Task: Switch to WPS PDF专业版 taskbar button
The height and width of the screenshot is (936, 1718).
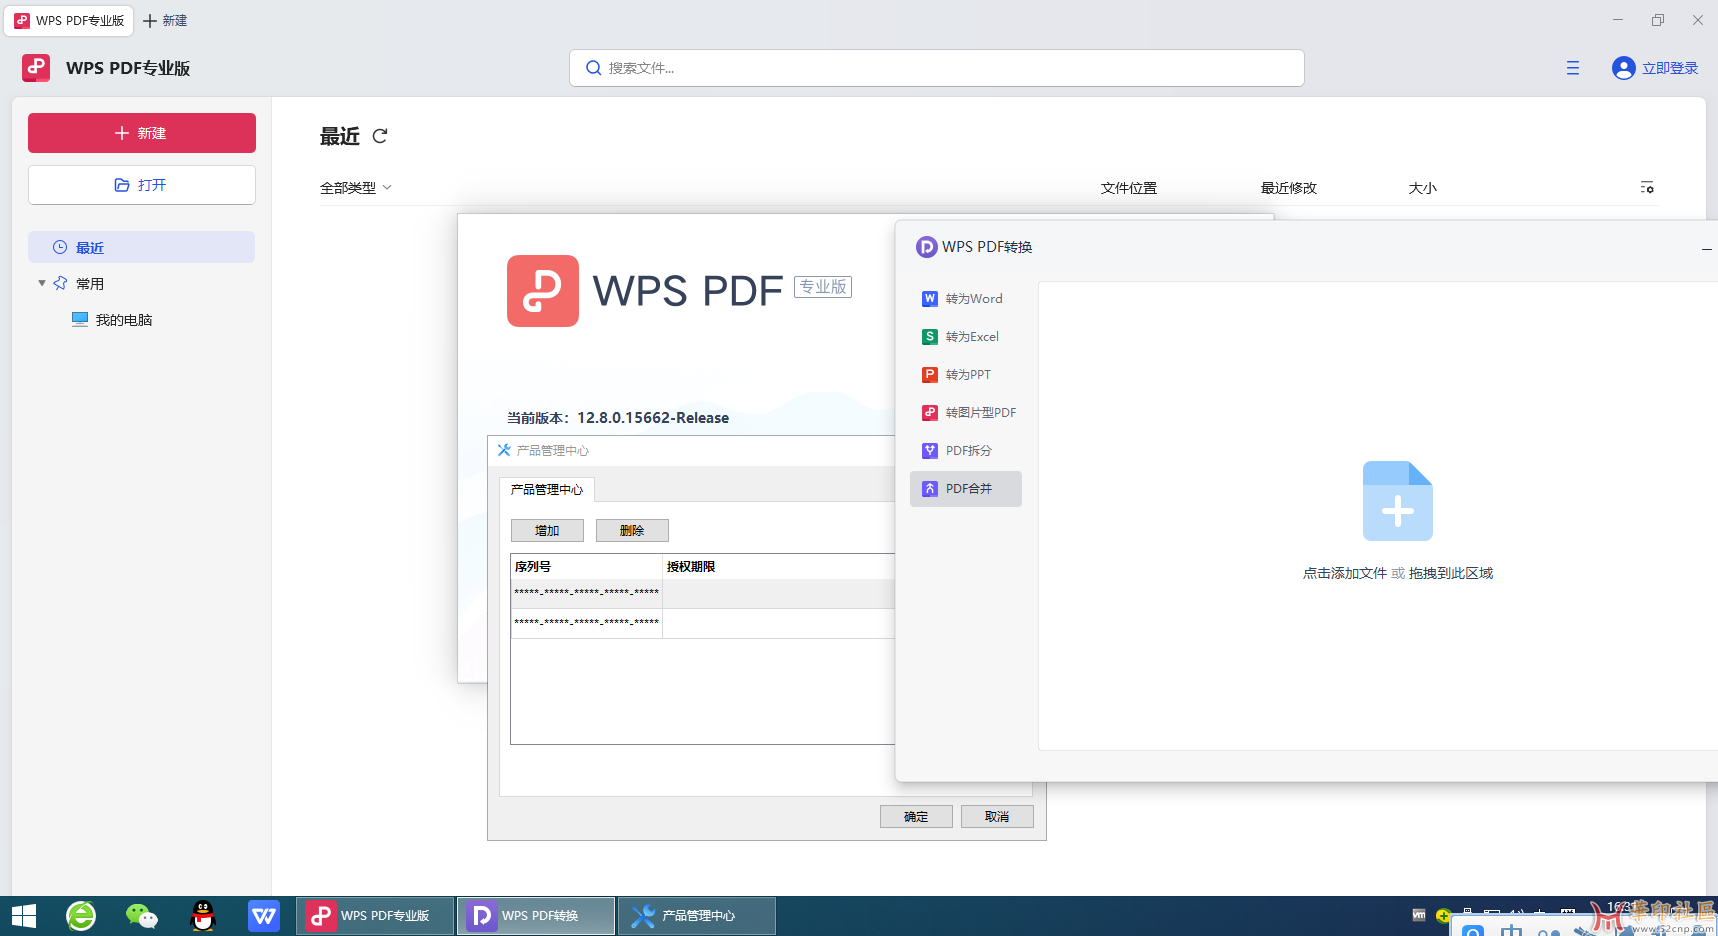Action: pyautogui.click(x=376, y=916)
